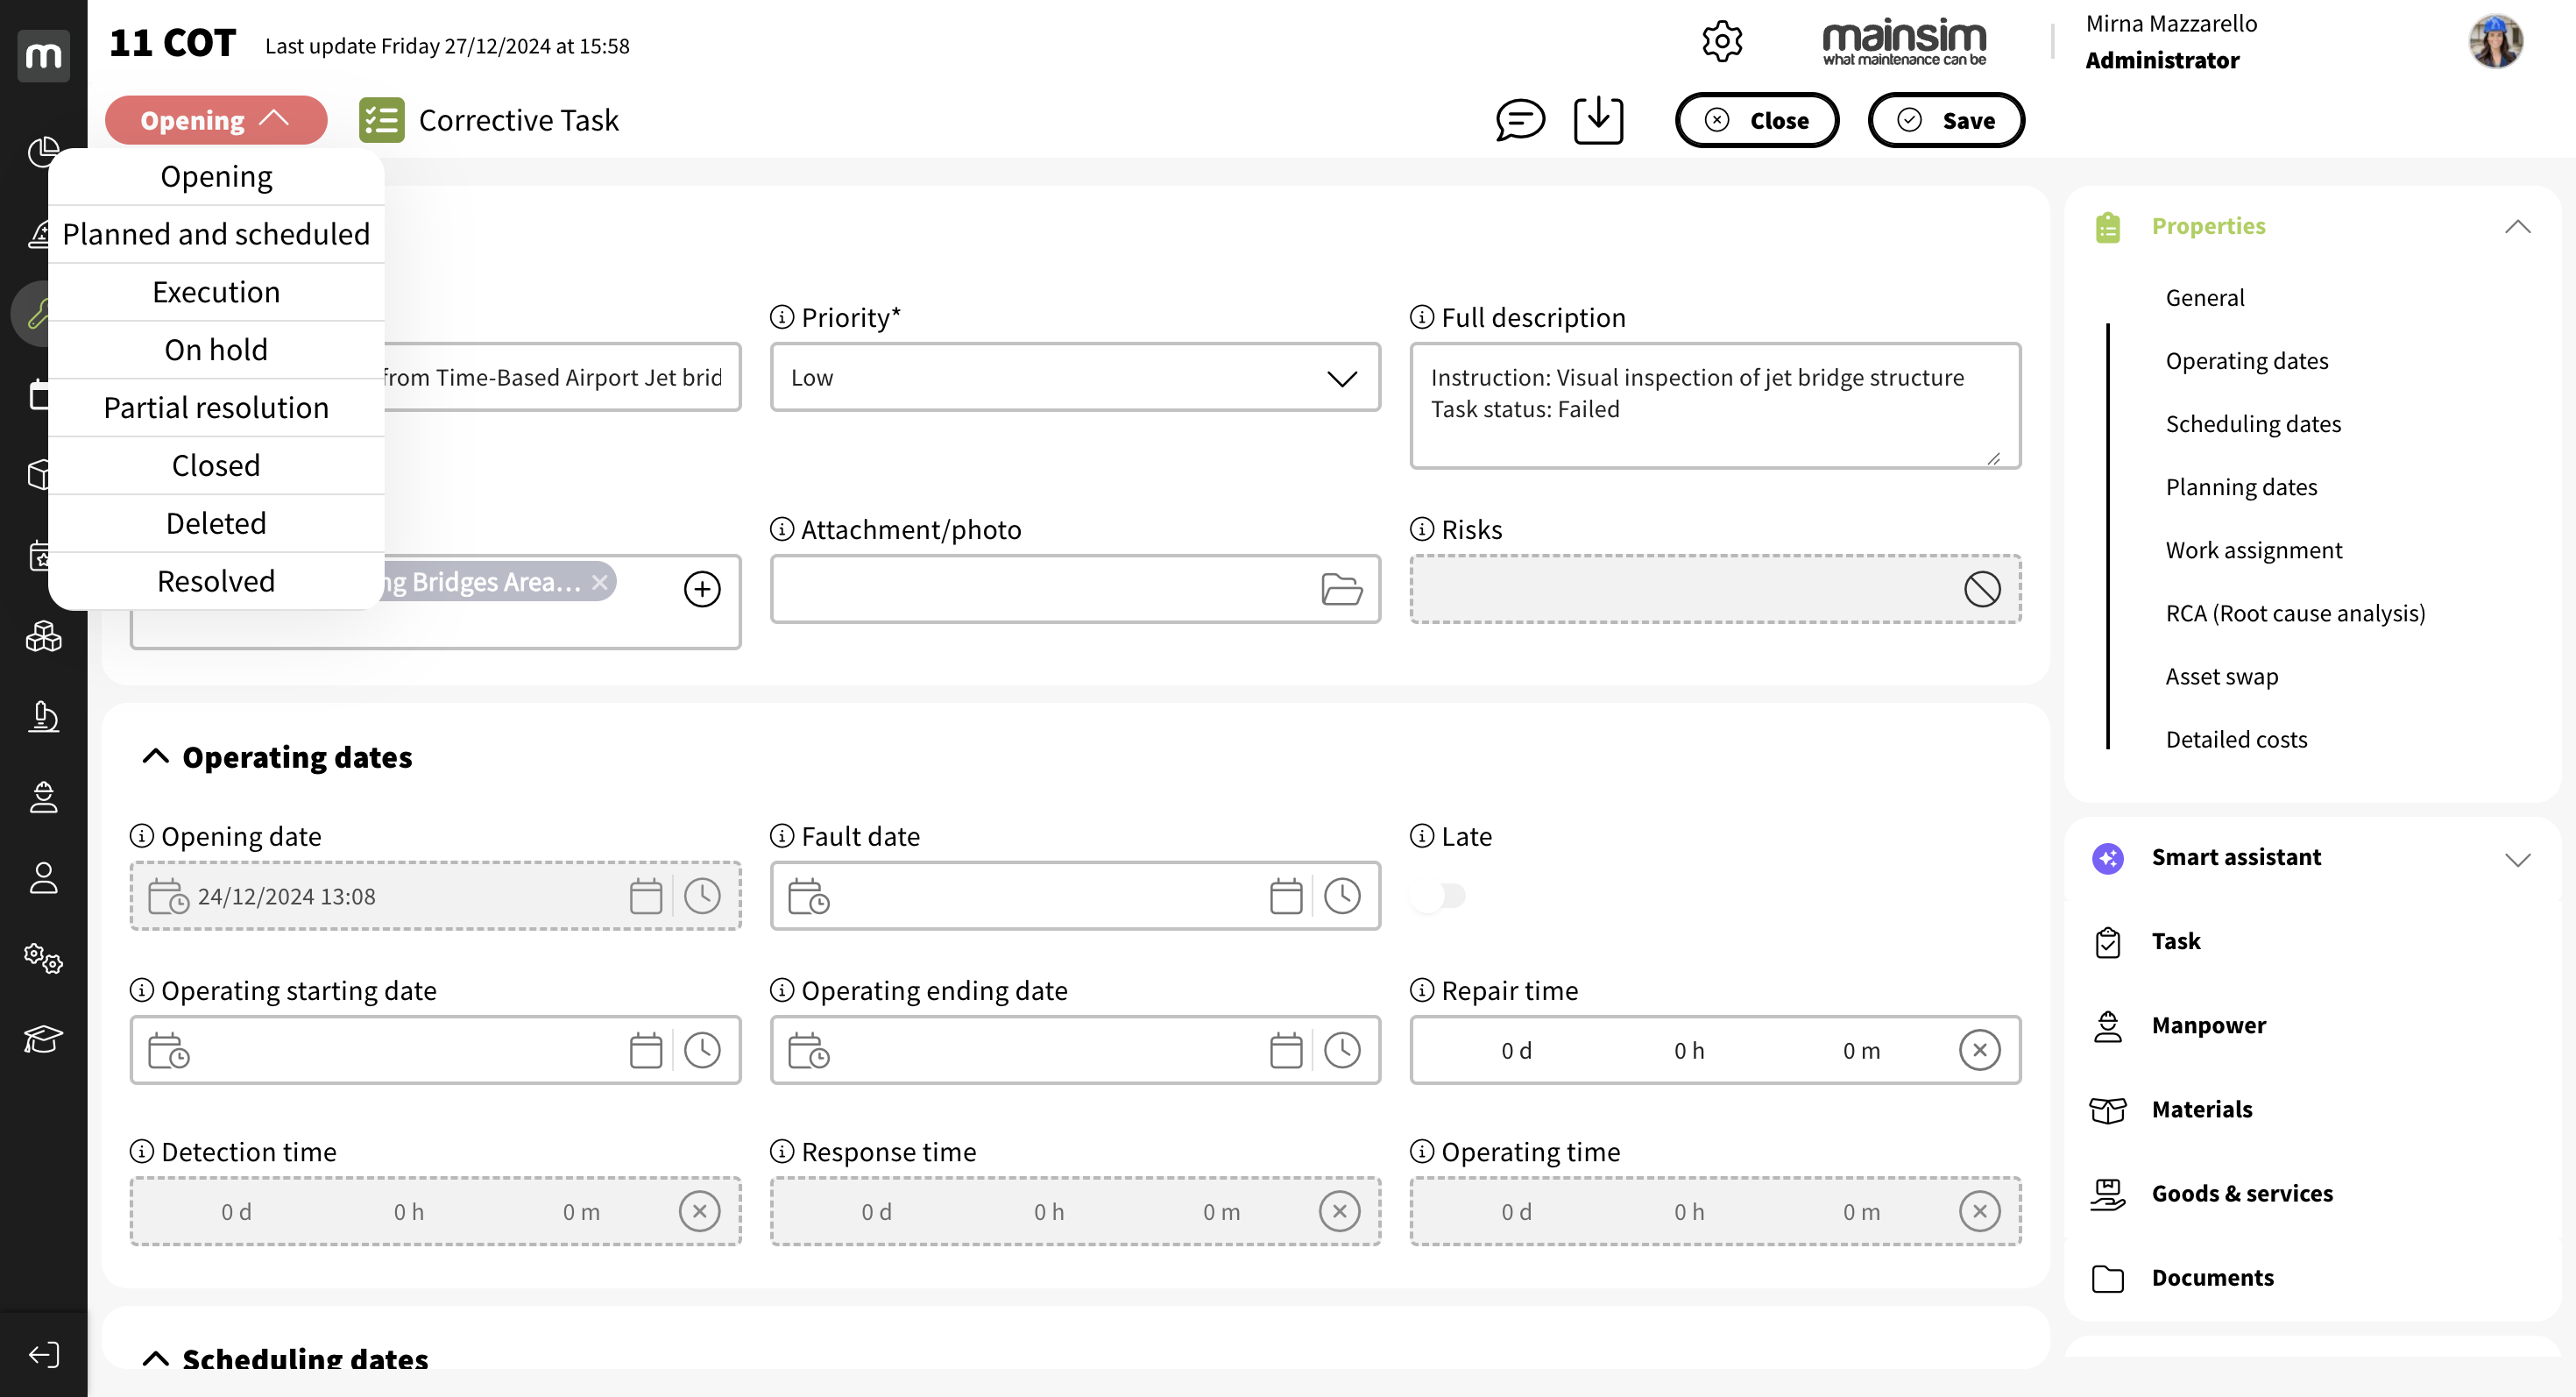Click the export/download icon near Close button
The width and height of the screenshot is (2576, 1397).
1597,120
